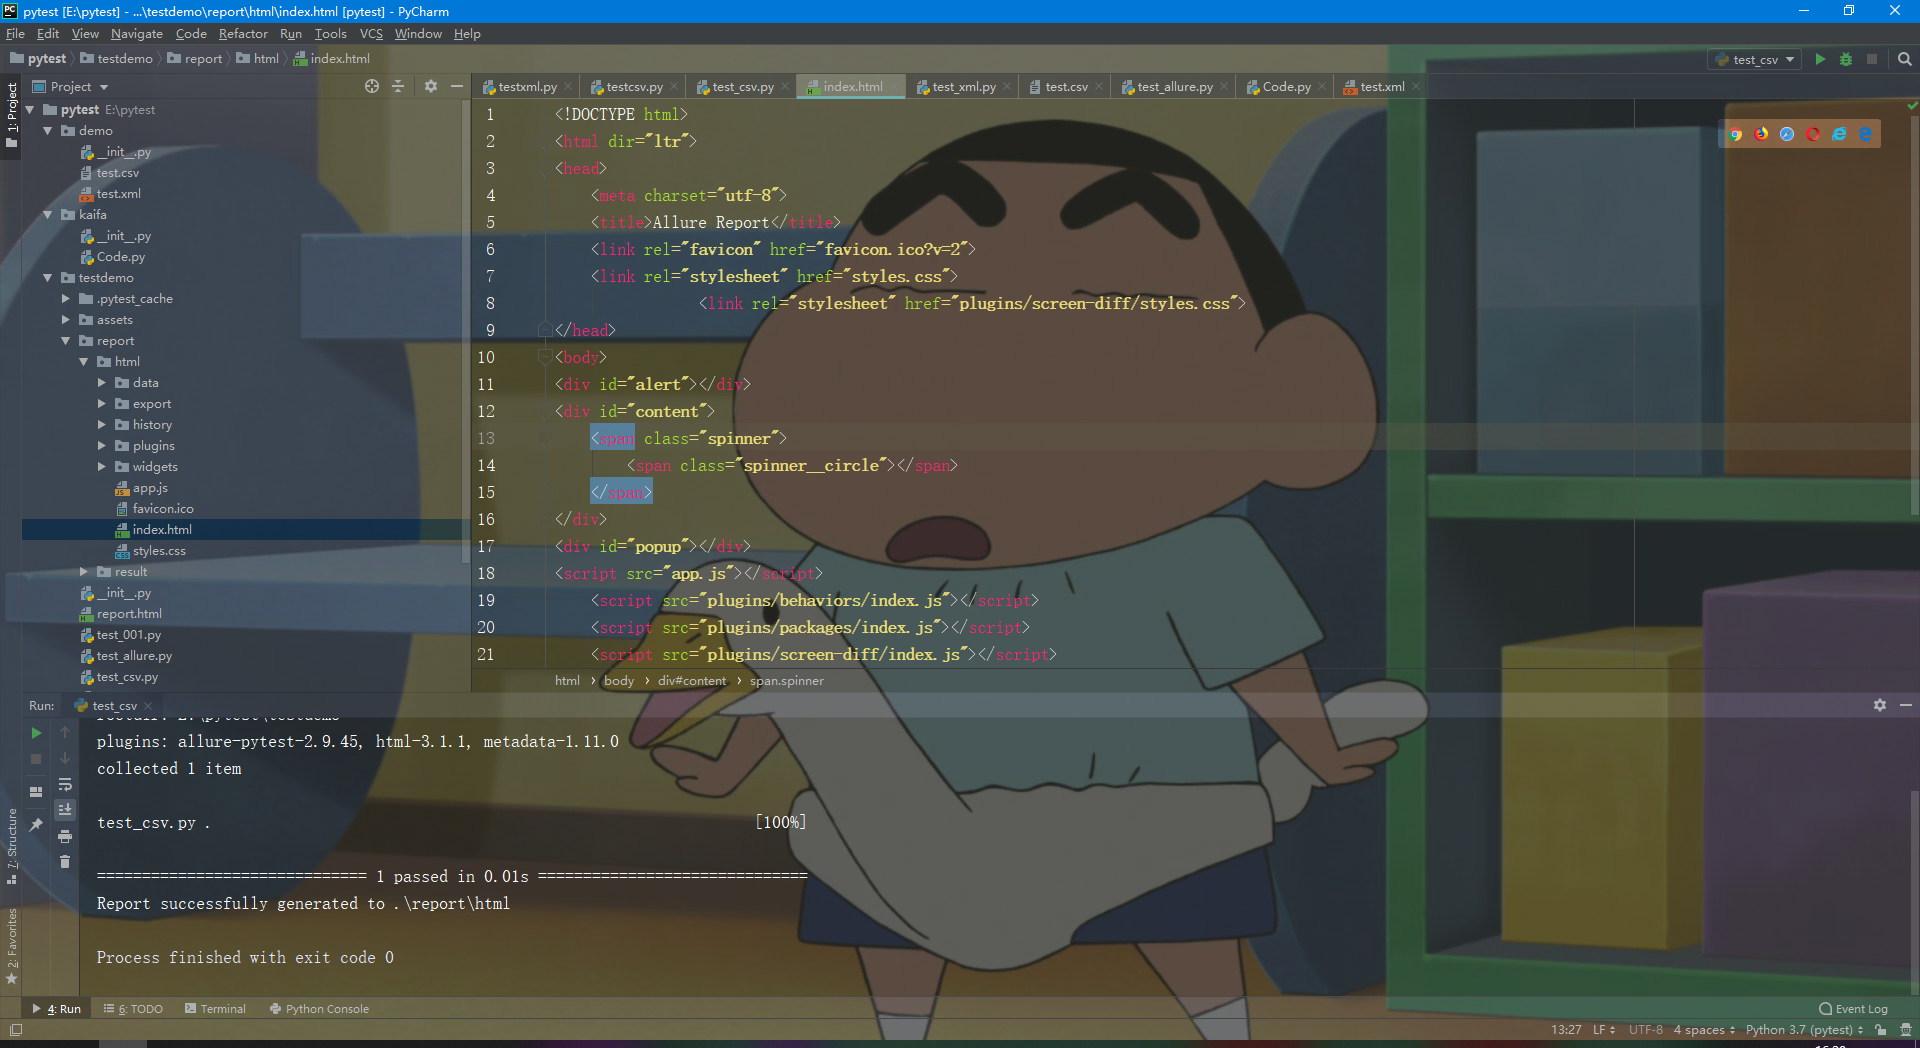
Task: Close the testxml.py editor tab
Action: click(568, 87)
